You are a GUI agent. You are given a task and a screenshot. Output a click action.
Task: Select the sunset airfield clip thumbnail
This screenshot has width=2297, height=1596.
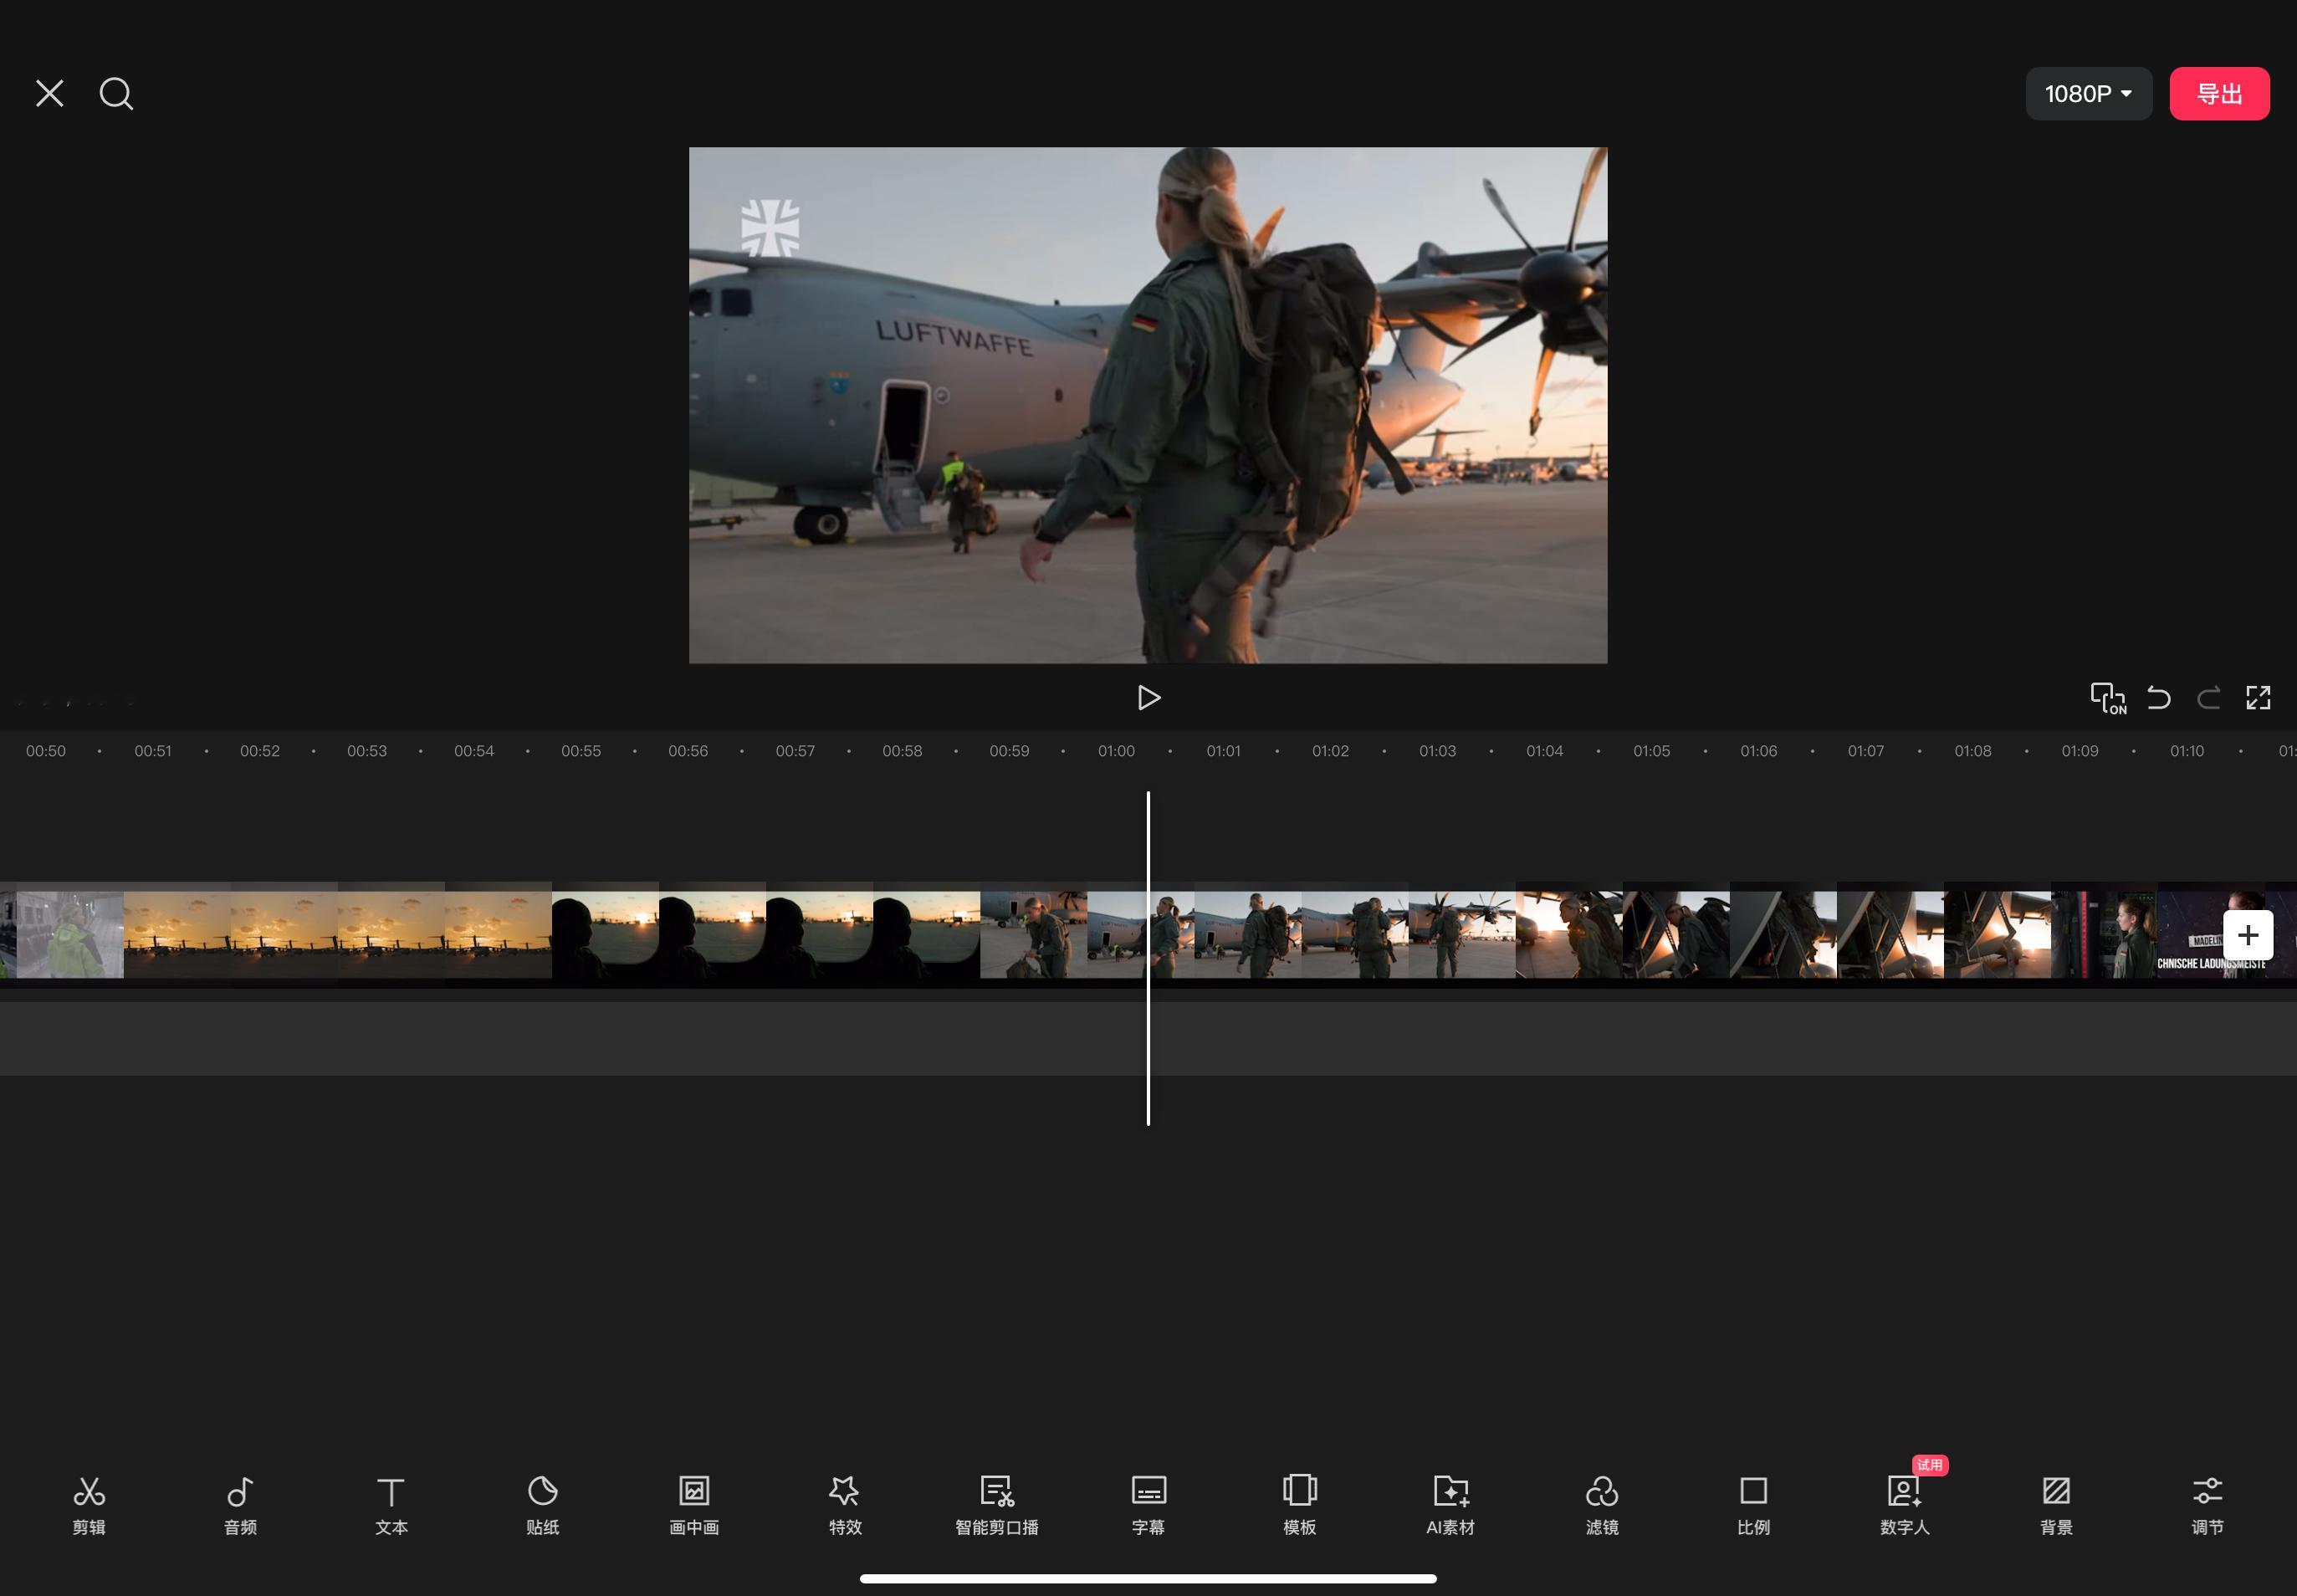(337, 934)
